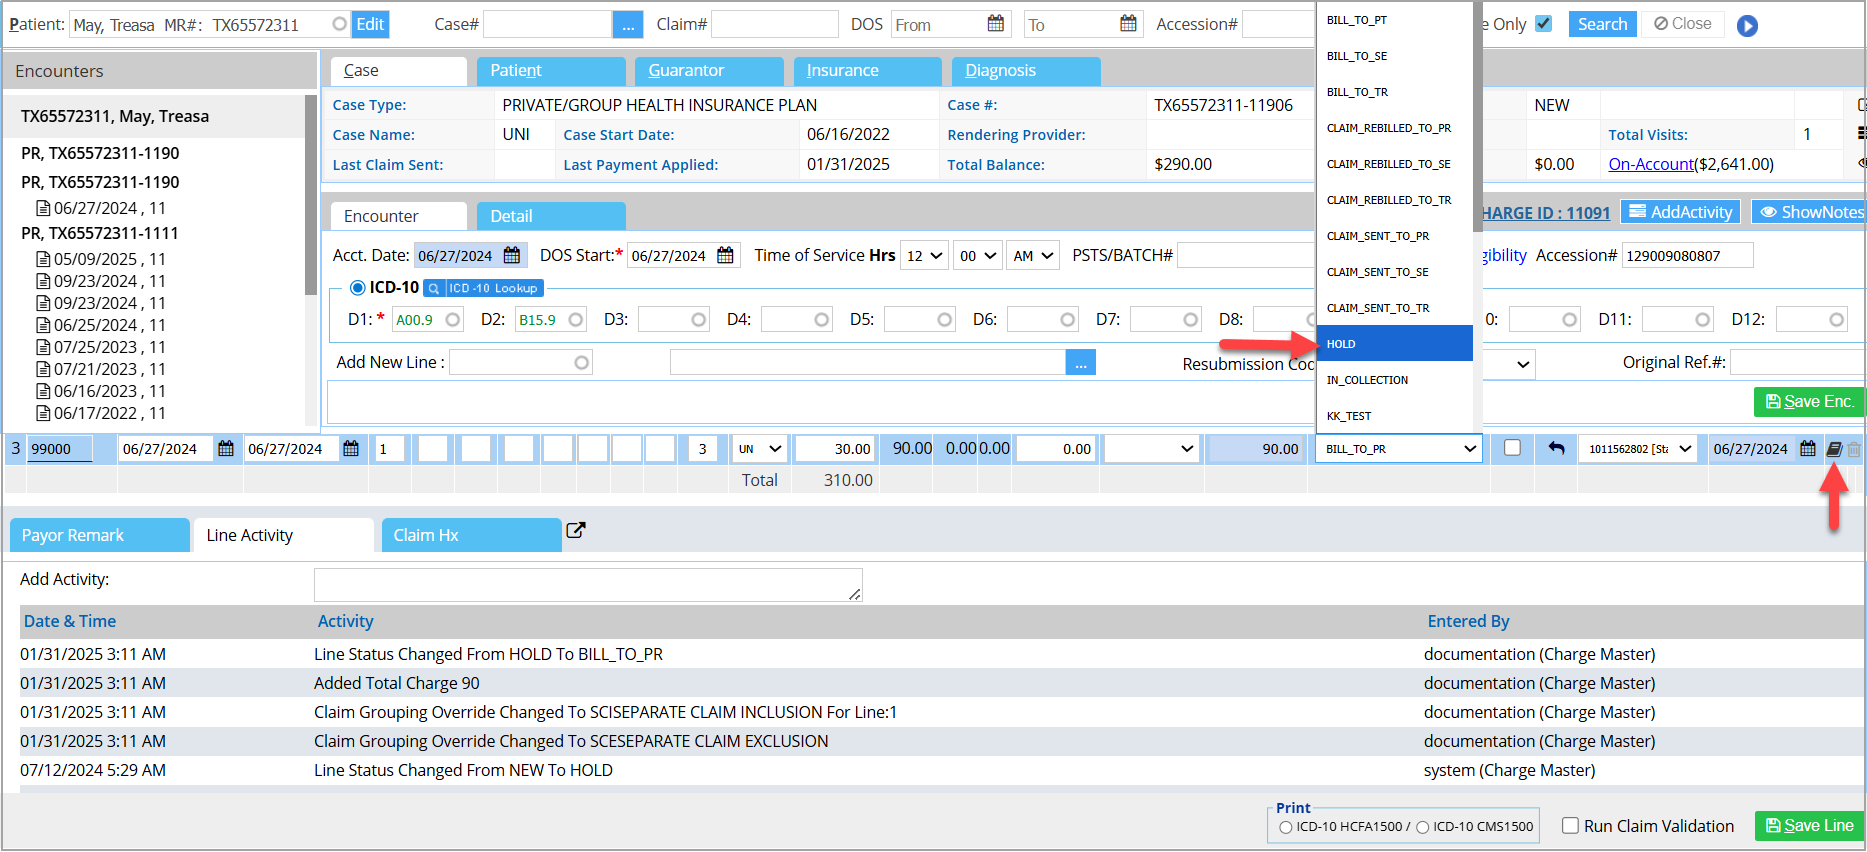Screen dimensions: 1867x852
Task: Click the ICD-10 Lookup search button
Action: click(484, 288)
